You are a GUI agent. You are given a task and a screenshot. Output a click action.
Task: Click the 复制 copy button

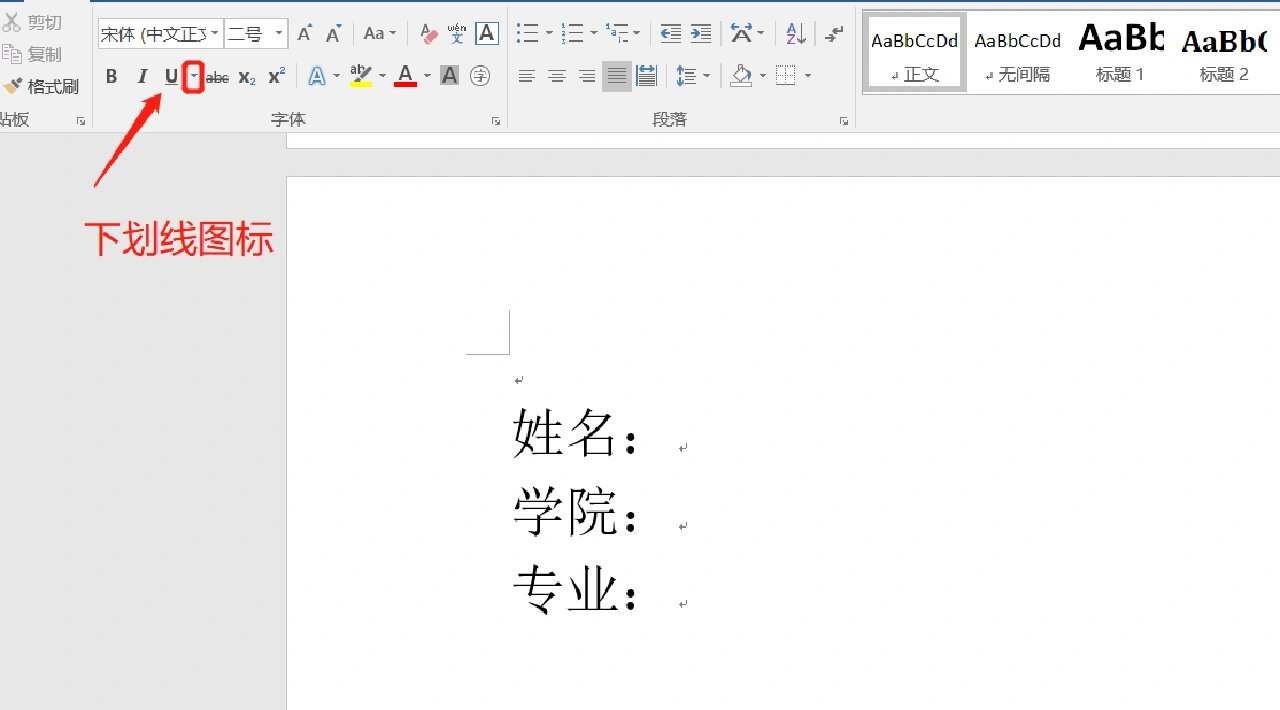(34, 54)
